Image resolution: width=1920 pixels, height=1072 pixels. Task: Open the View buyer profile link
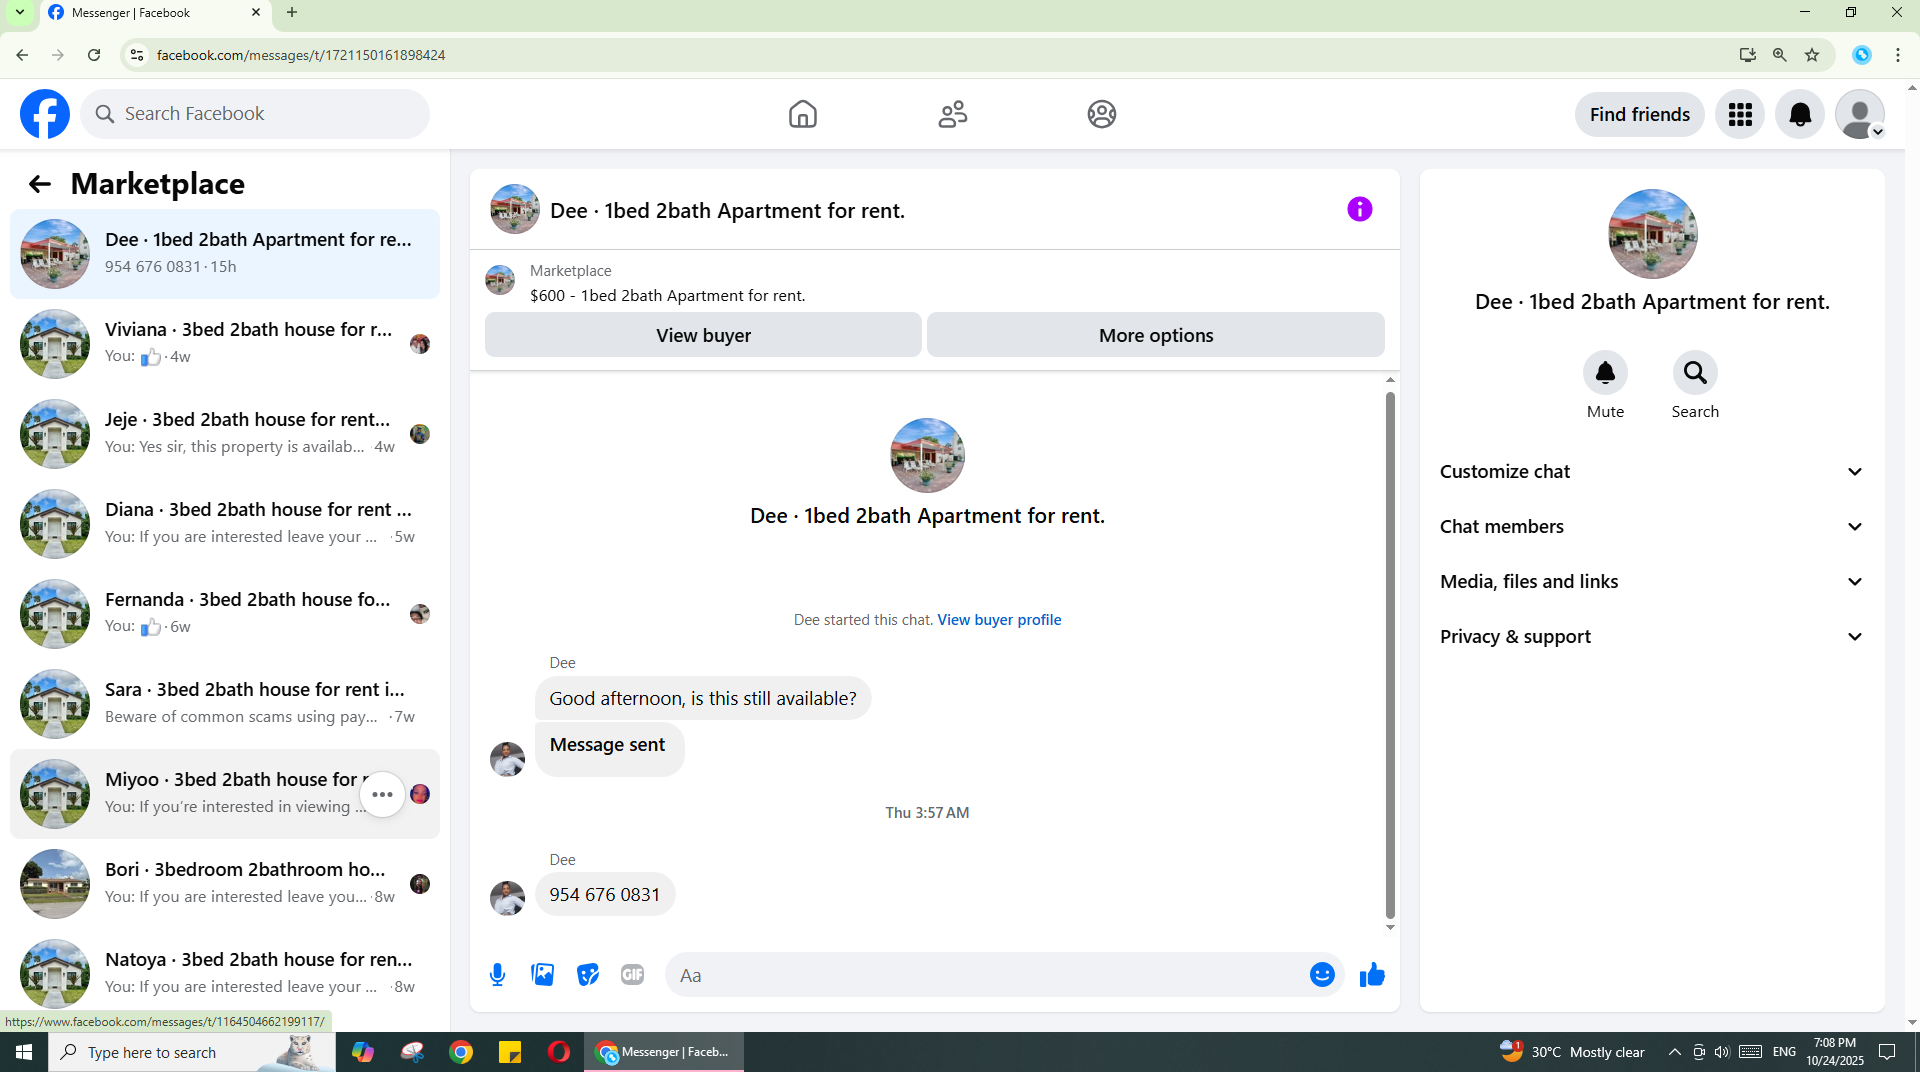999,620
